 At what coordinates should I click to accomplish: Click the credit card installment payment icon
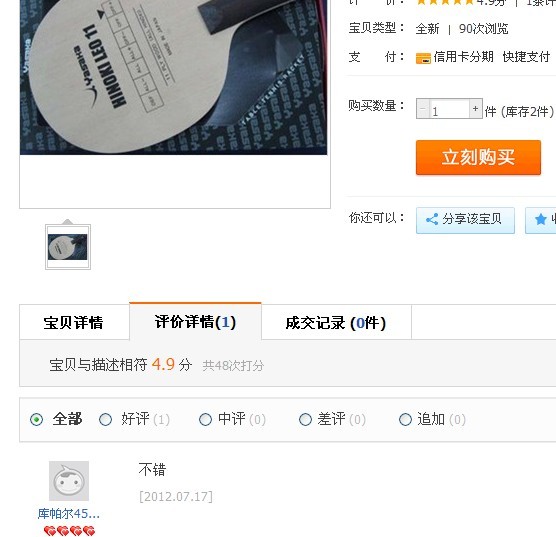point(423,58)
